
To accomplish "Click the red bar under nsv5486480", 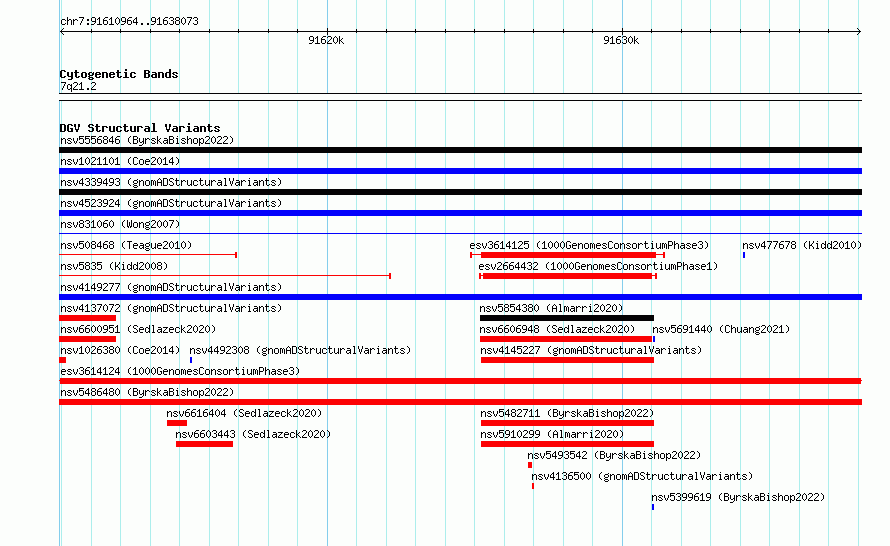I will [460, 402].
